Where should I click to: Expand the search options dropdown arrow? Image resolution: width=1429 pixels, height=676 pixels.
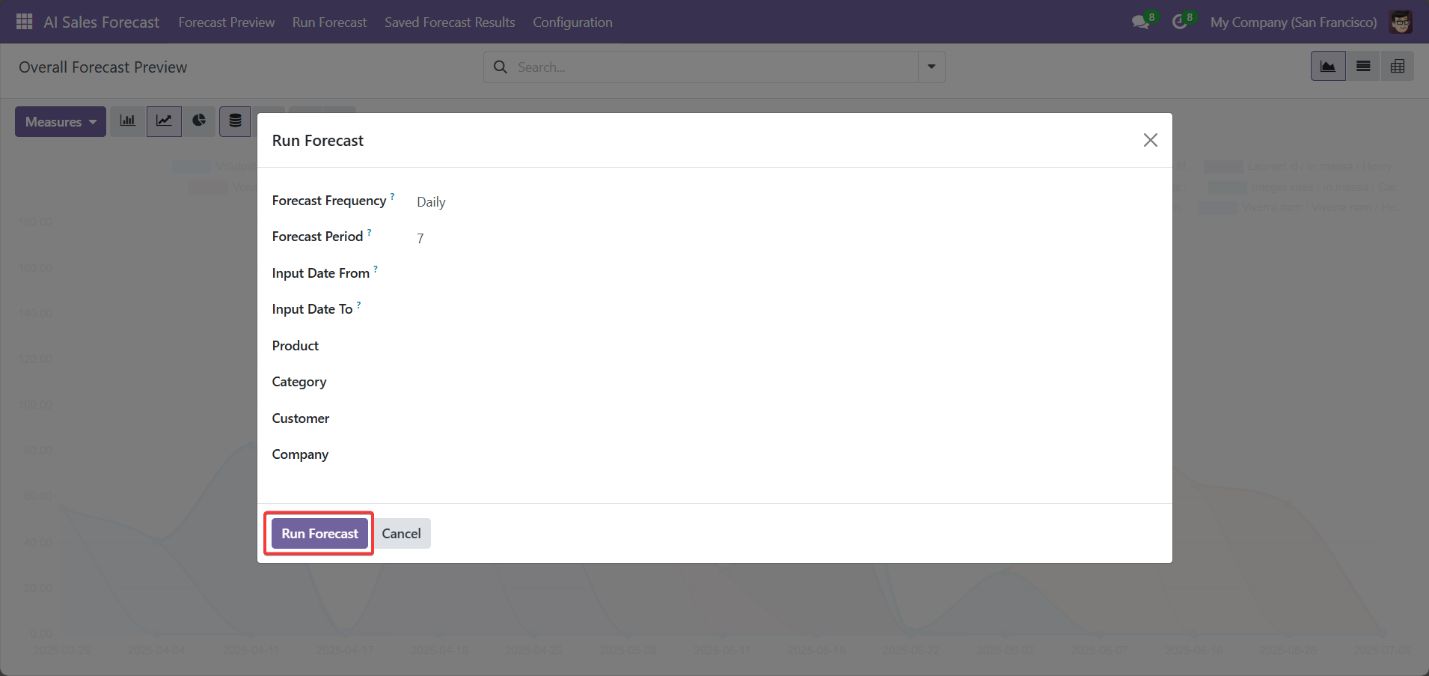pos(932,67)
